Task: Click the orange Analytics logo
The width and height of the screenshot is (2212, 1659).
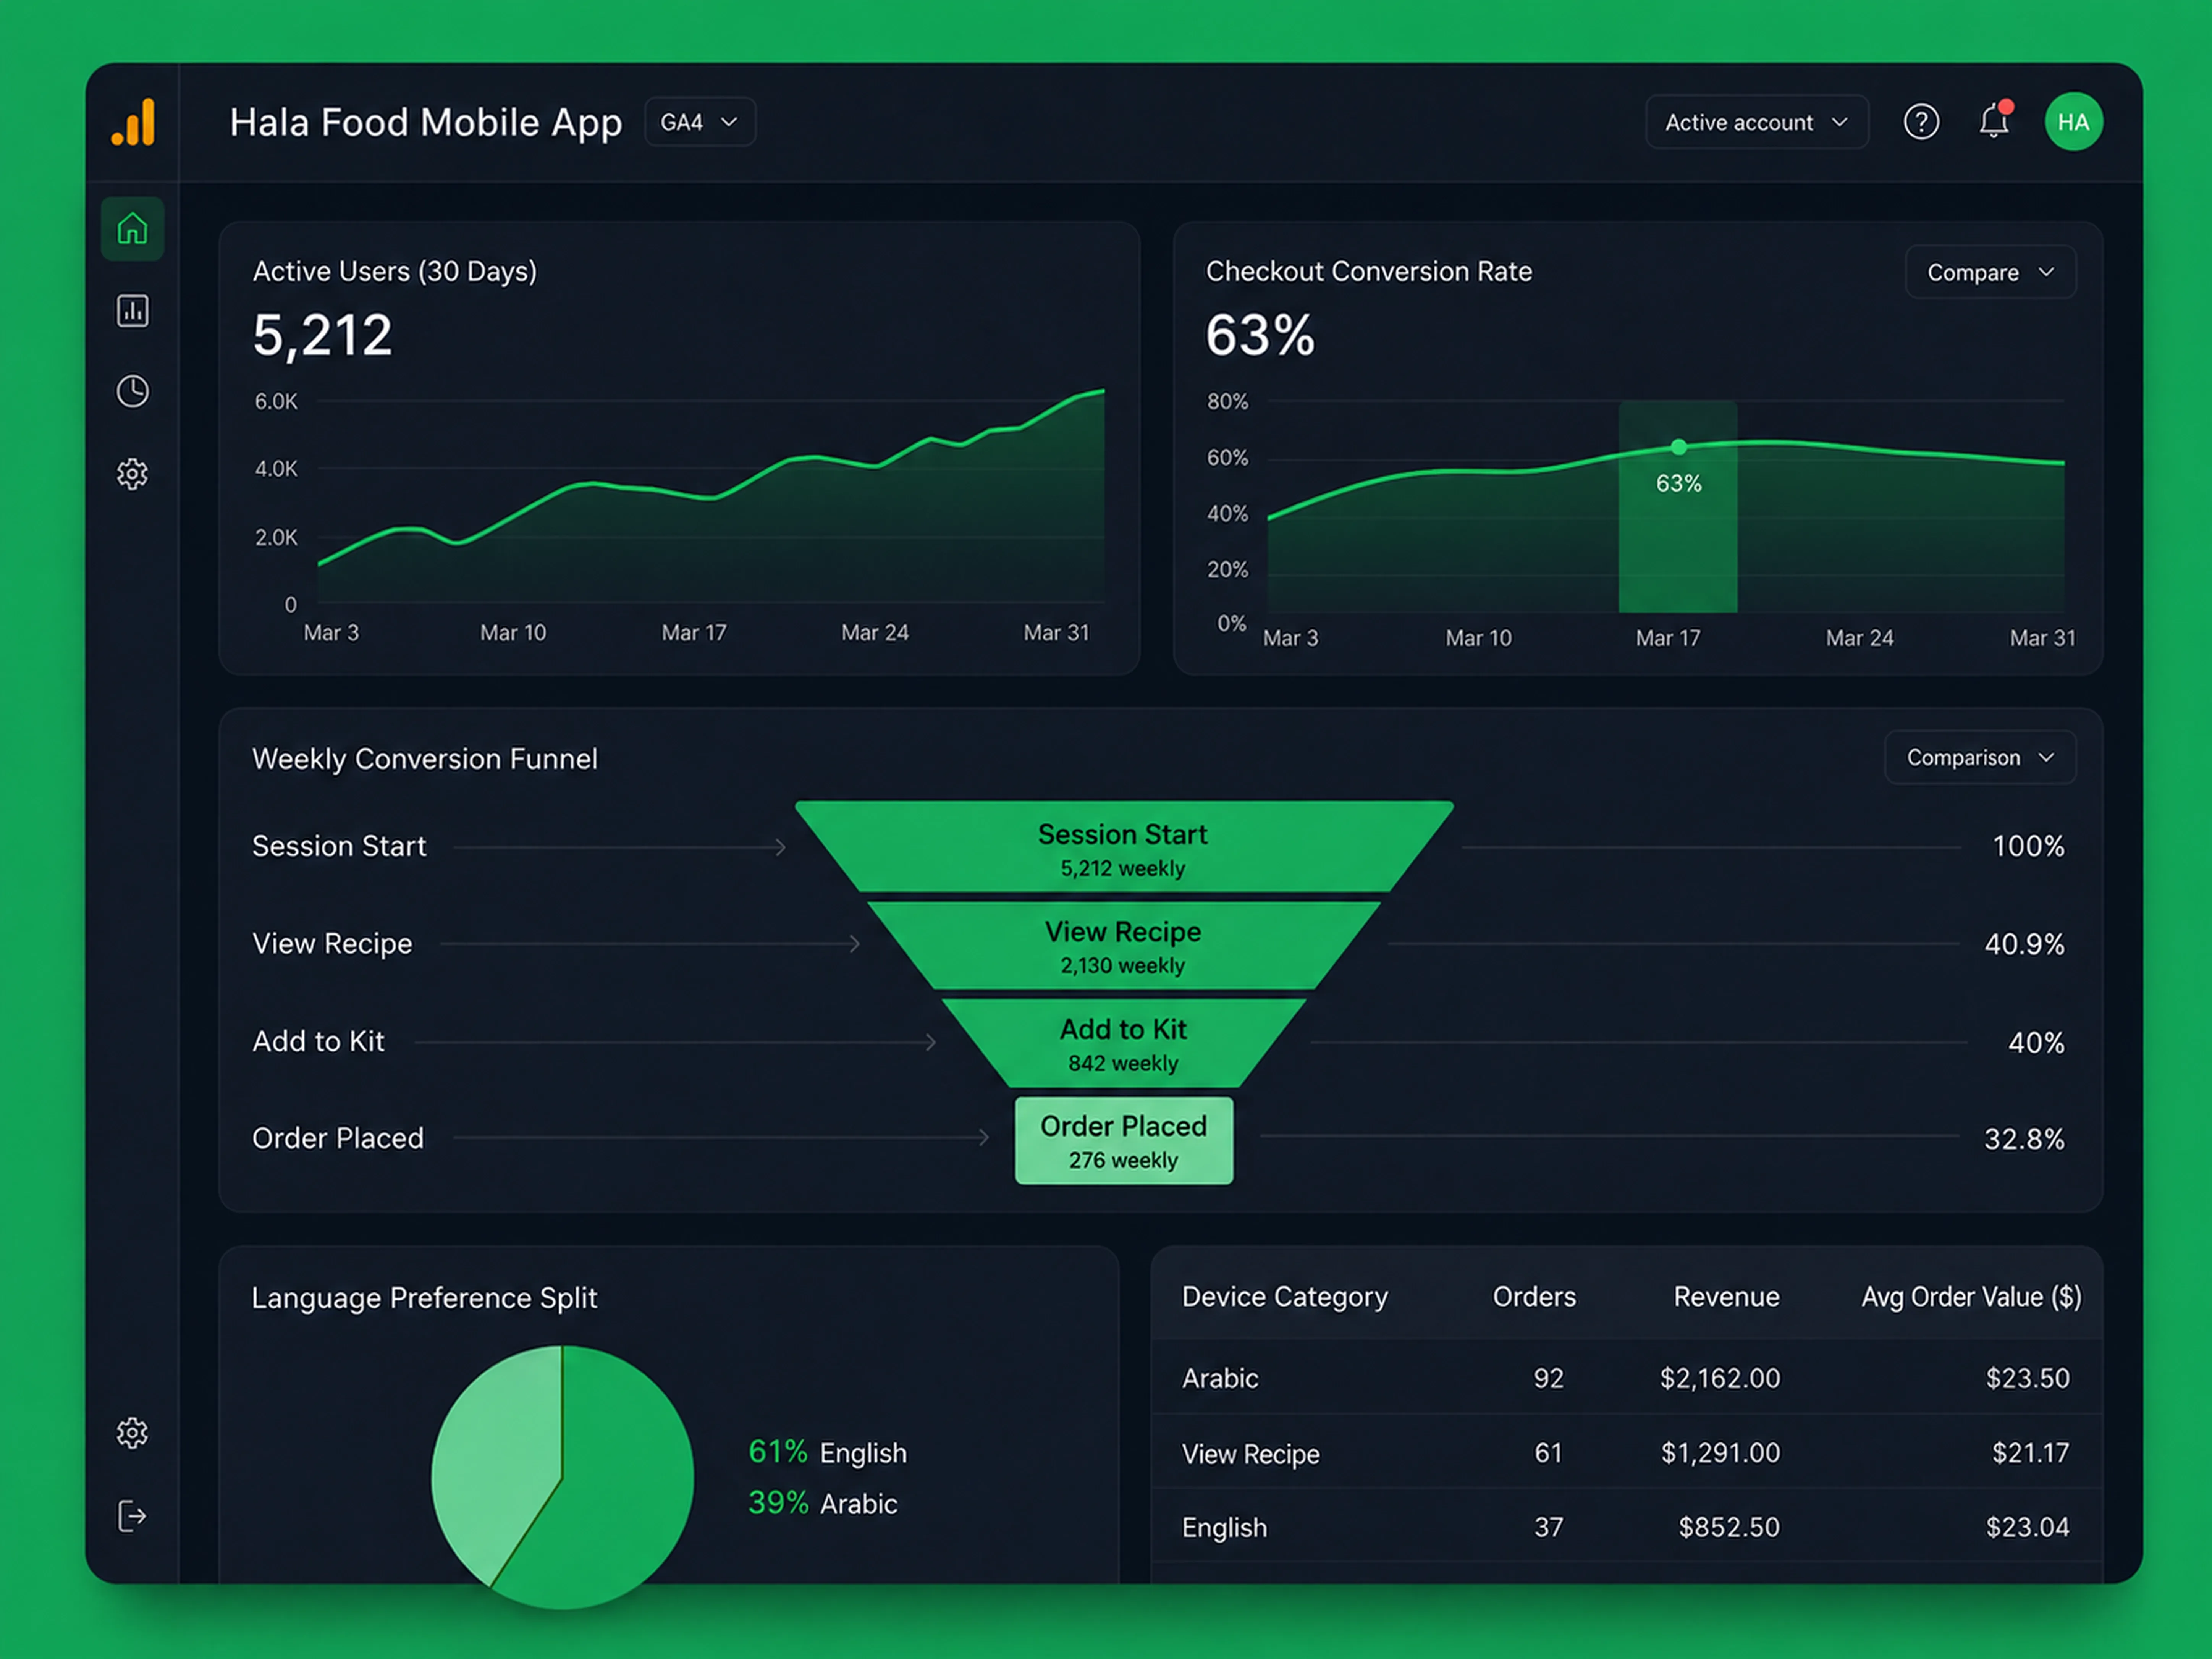Action: [x=134, y=122]
